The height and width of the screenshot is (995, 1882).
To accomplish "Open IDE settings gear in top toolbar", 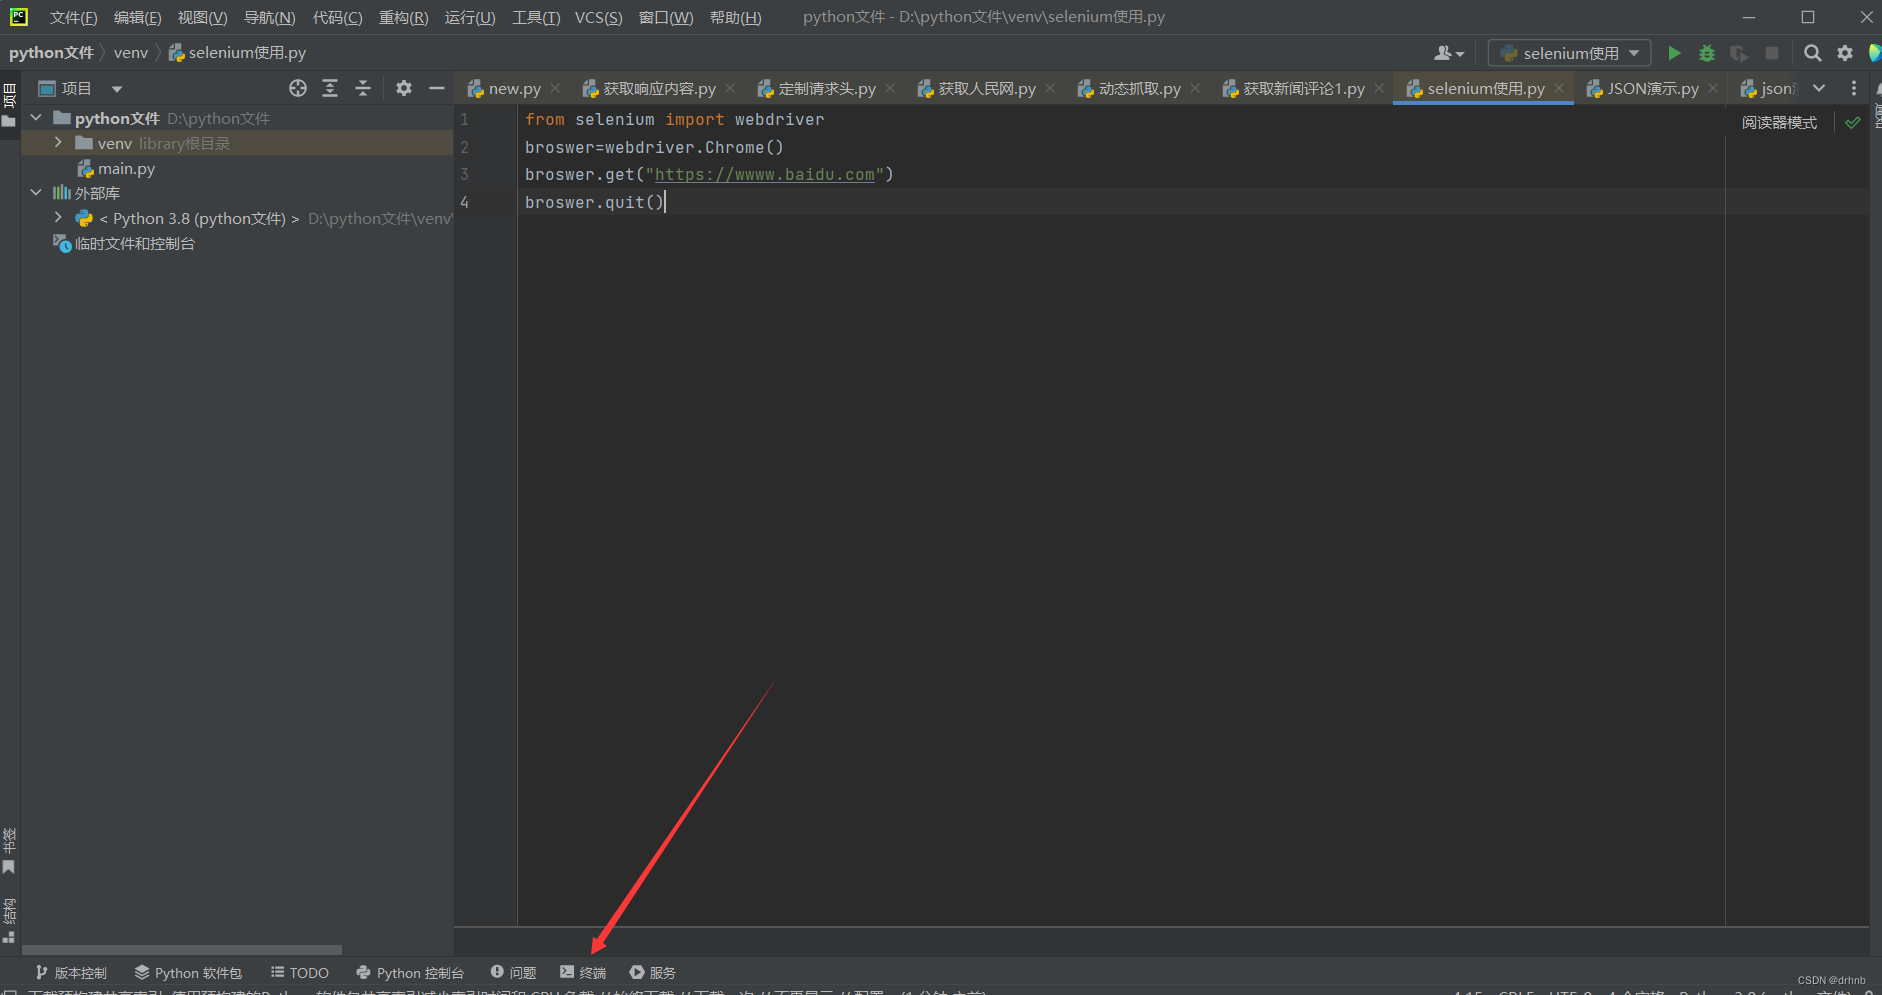I will click(x=1845, y=53).
